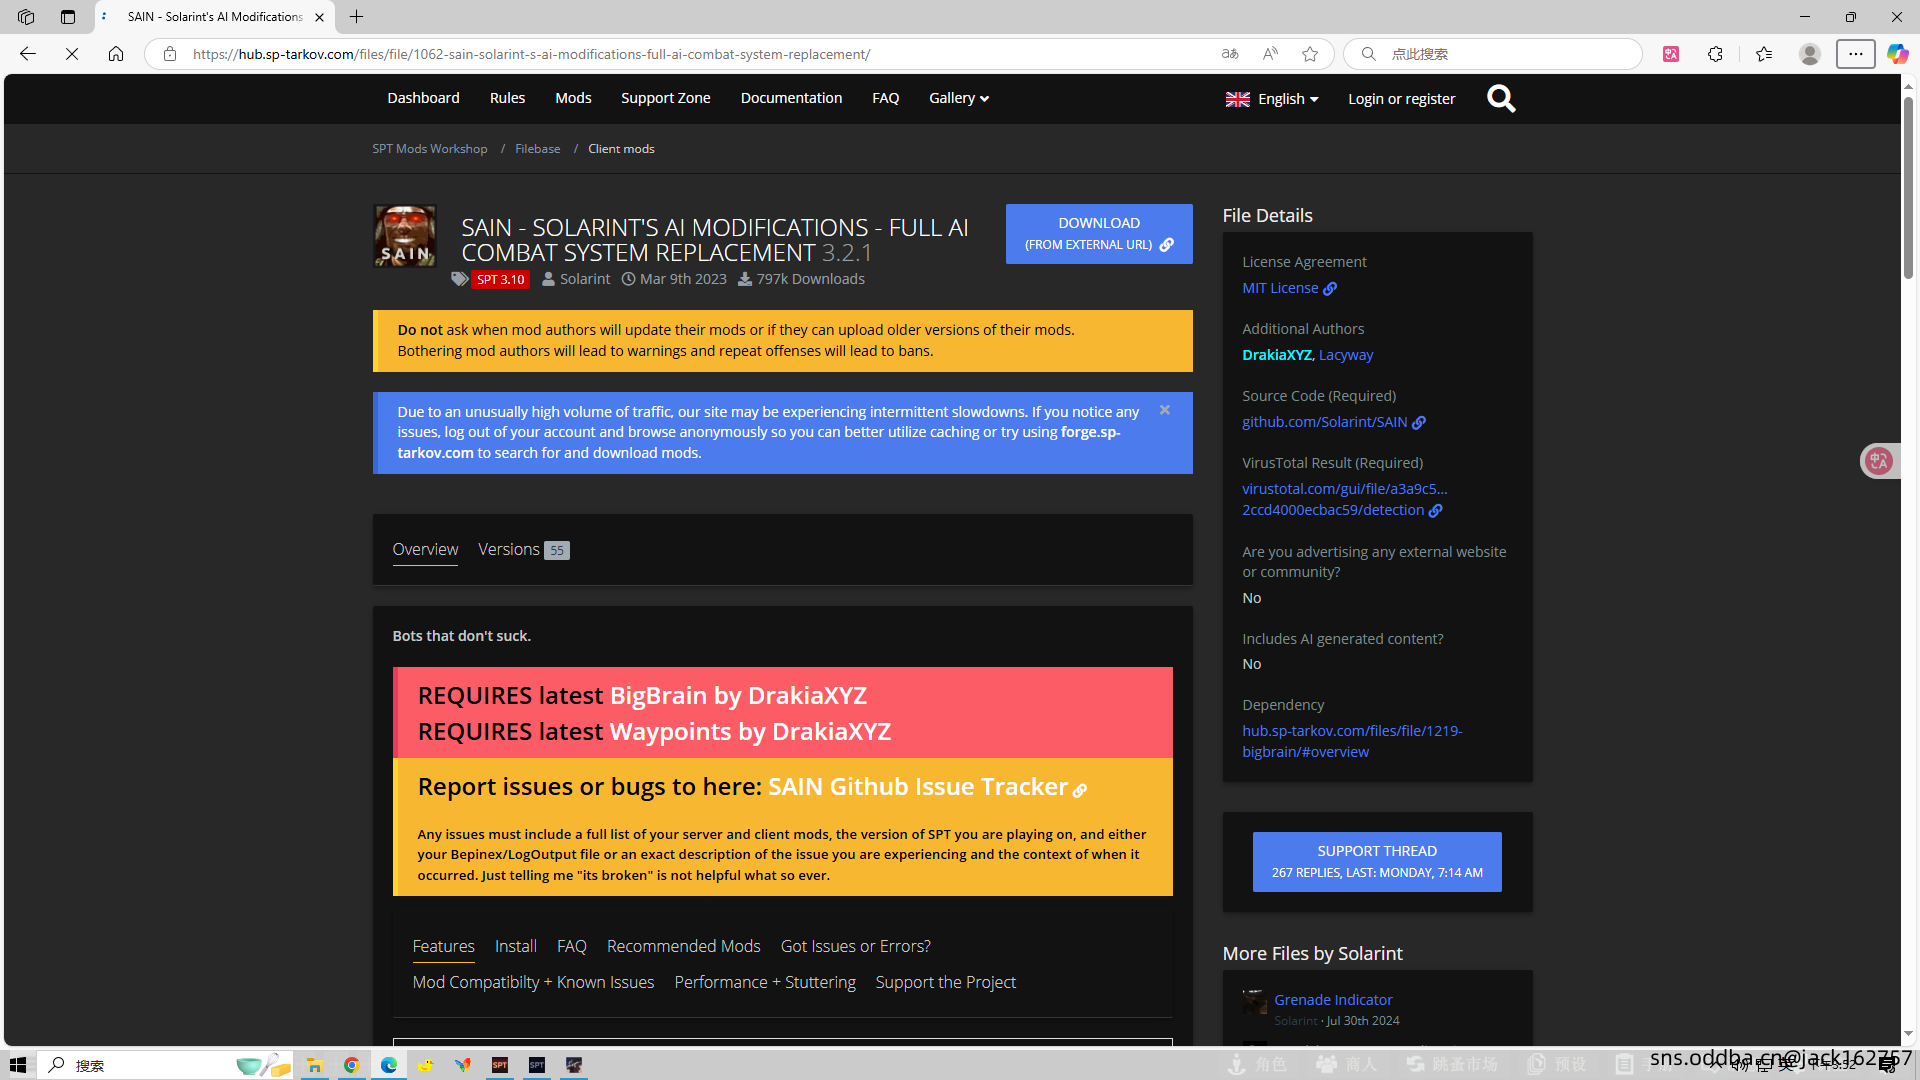Select the Features tab
Viewport: 1920px width, 1080px height.
tap(443, 946)
